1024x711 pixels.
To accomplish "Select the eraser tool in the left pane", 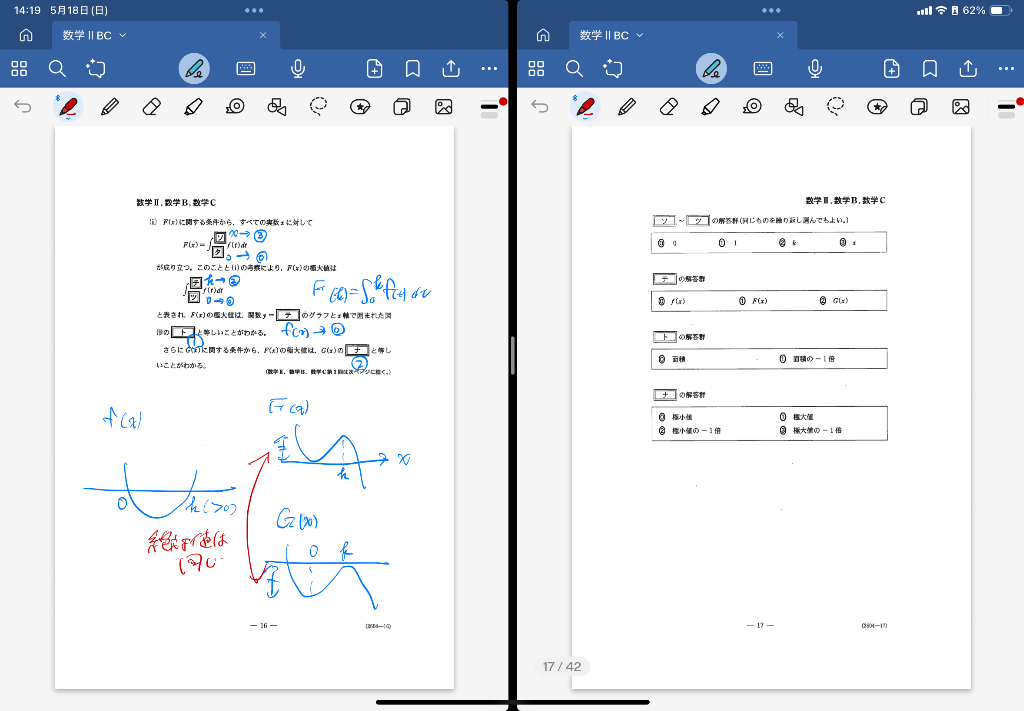I will coord(151,106).
